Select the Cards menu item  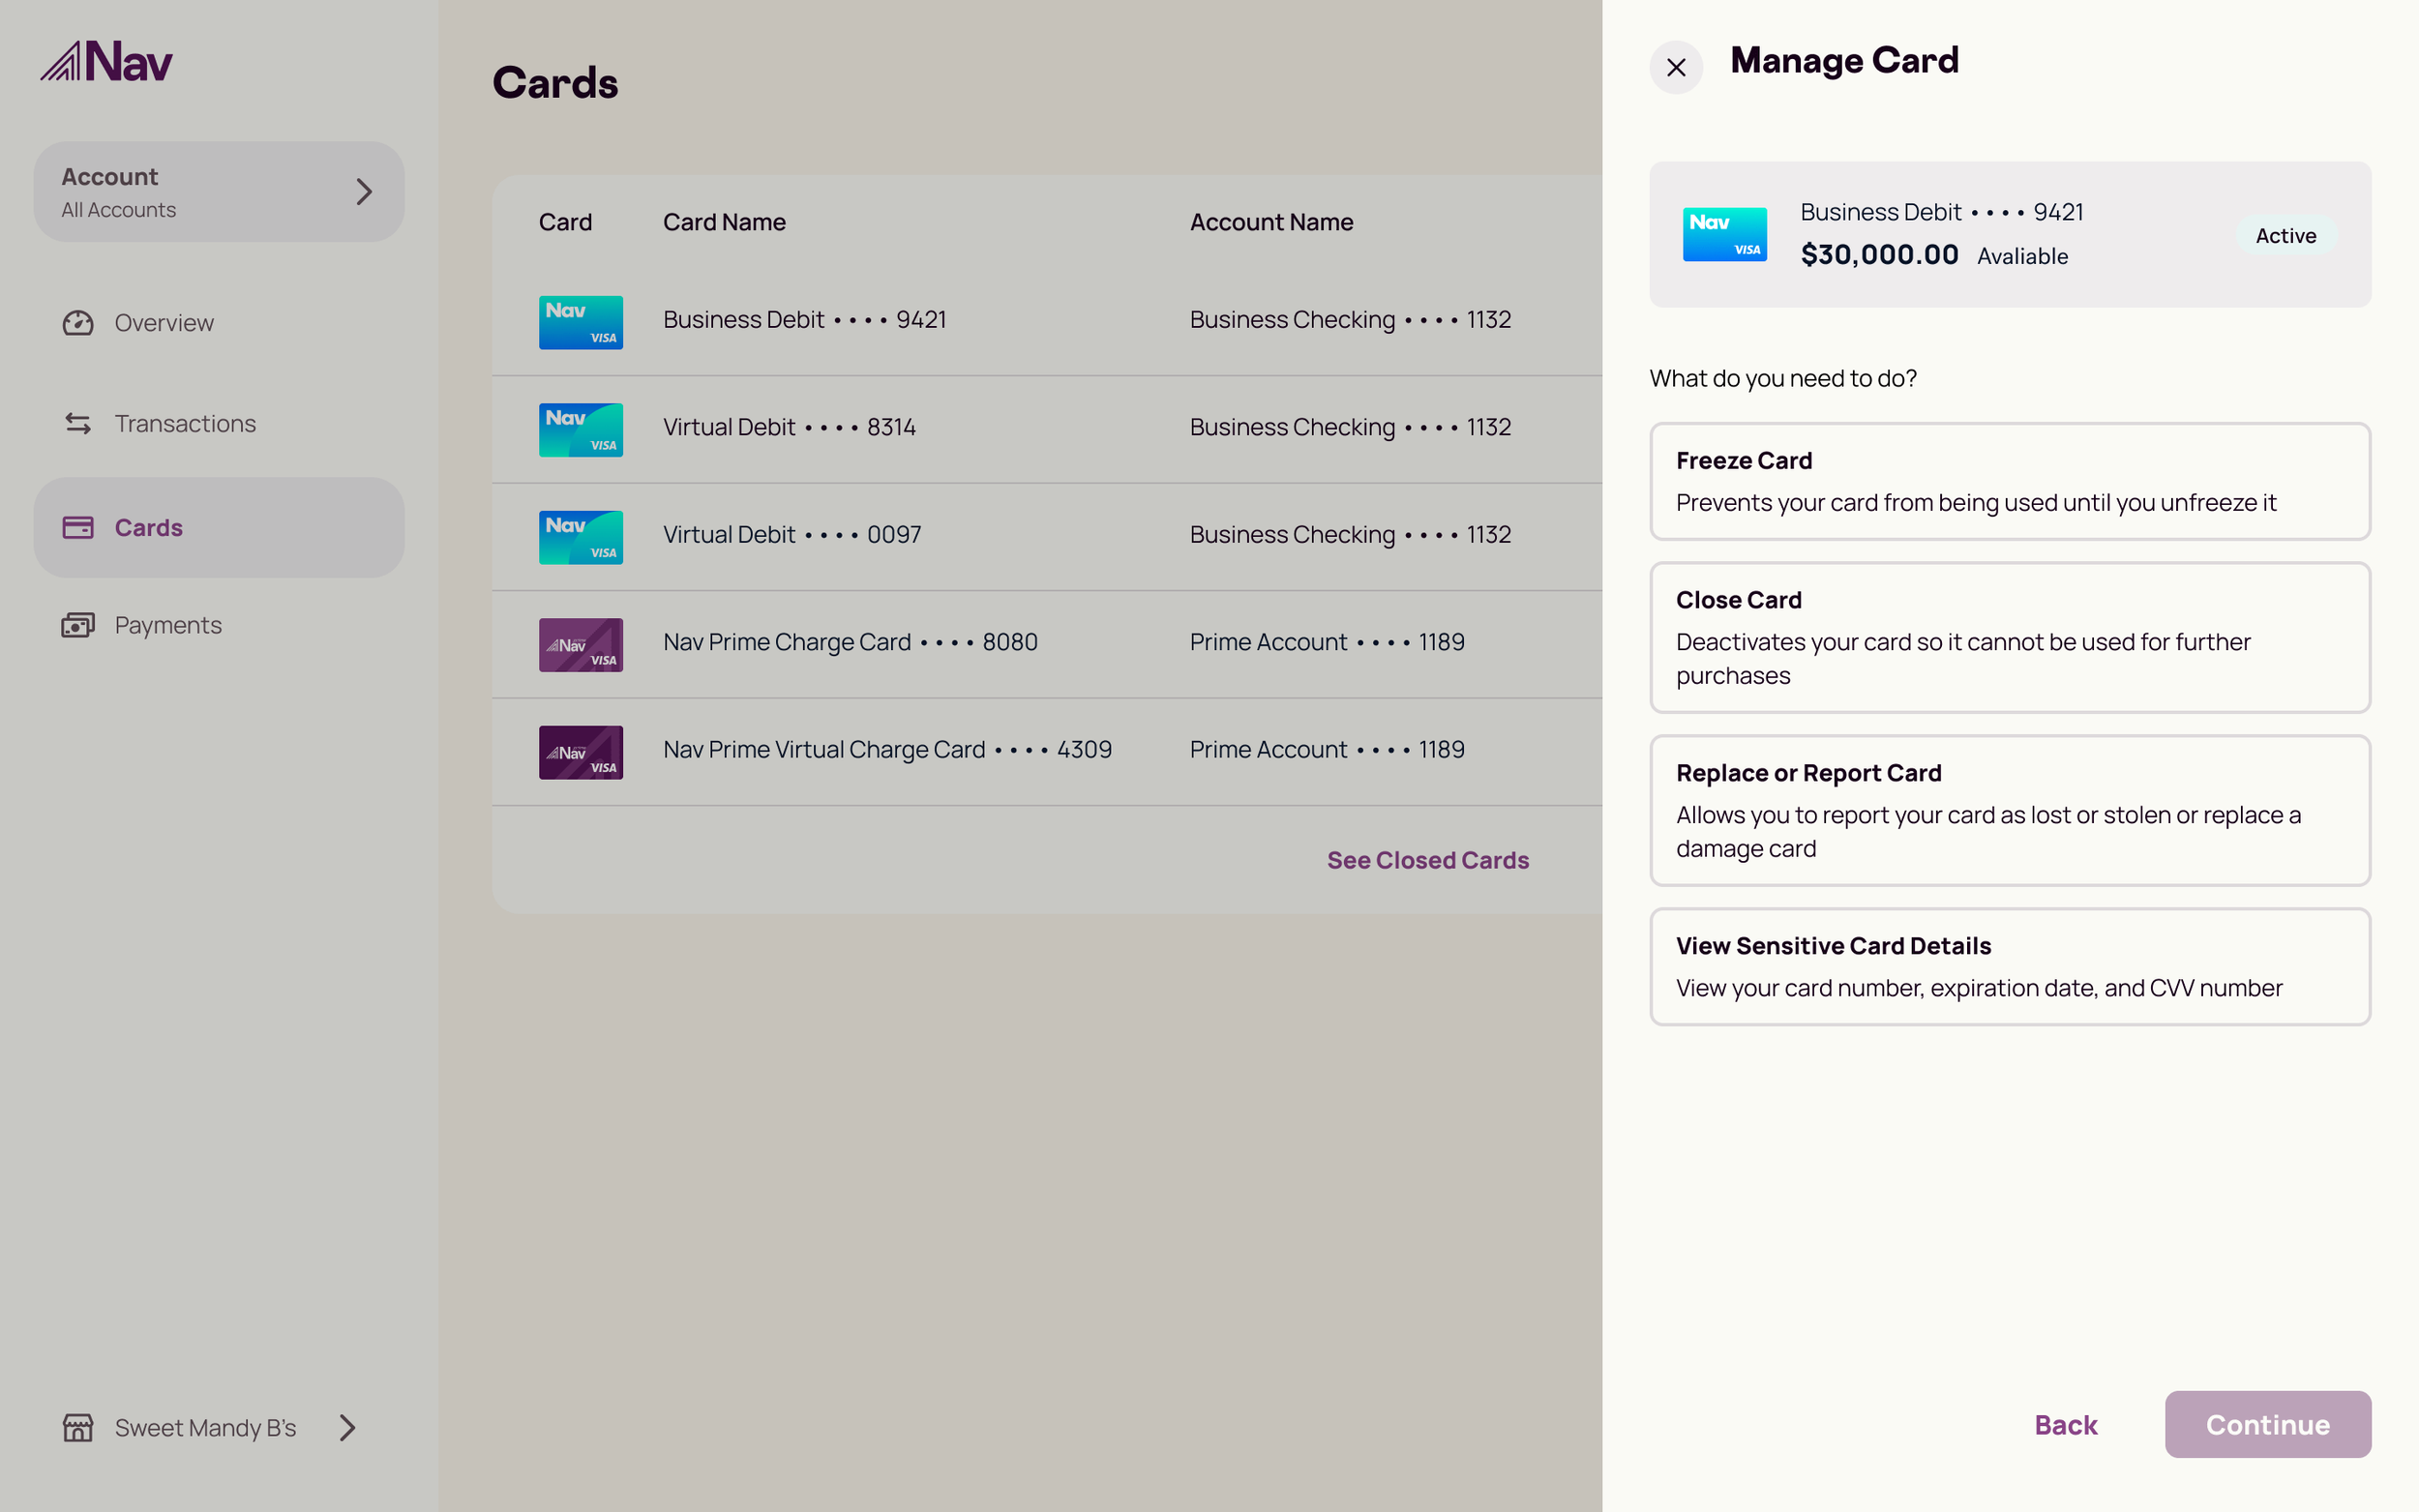(x=219, y=527)
